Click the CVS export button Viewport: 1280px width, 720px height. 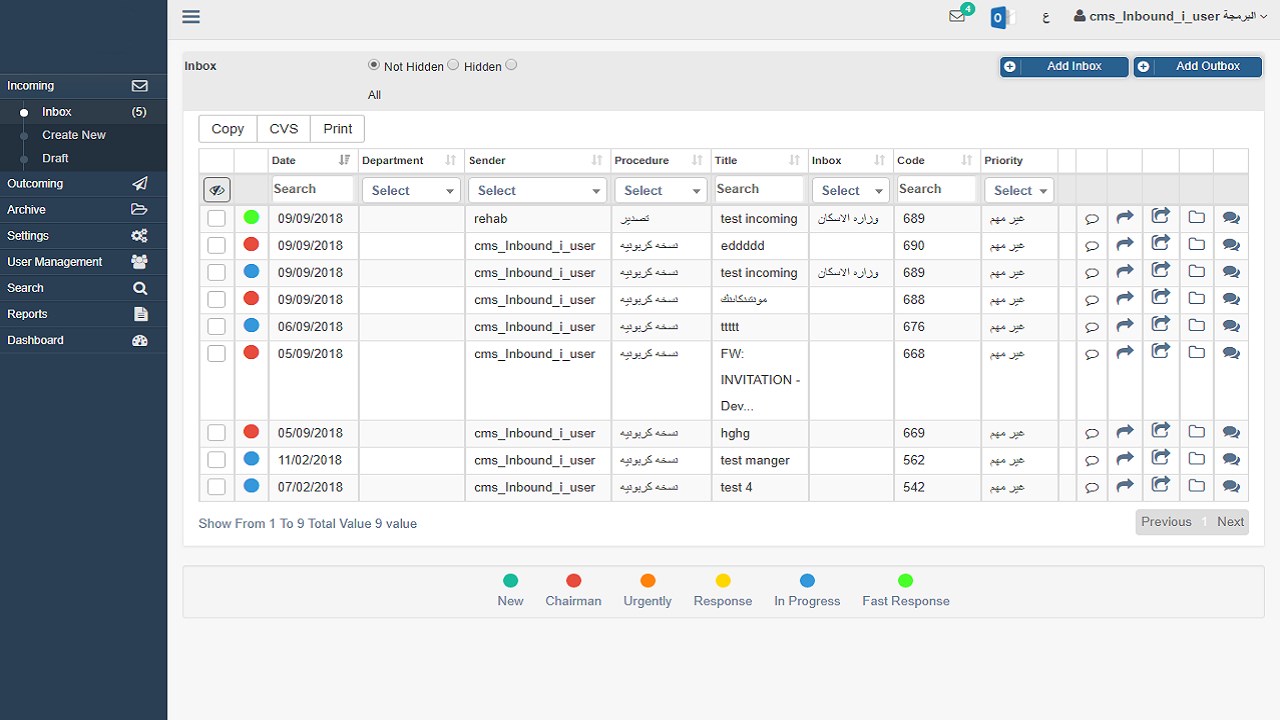pyautogui.click(x=284, y=129)
